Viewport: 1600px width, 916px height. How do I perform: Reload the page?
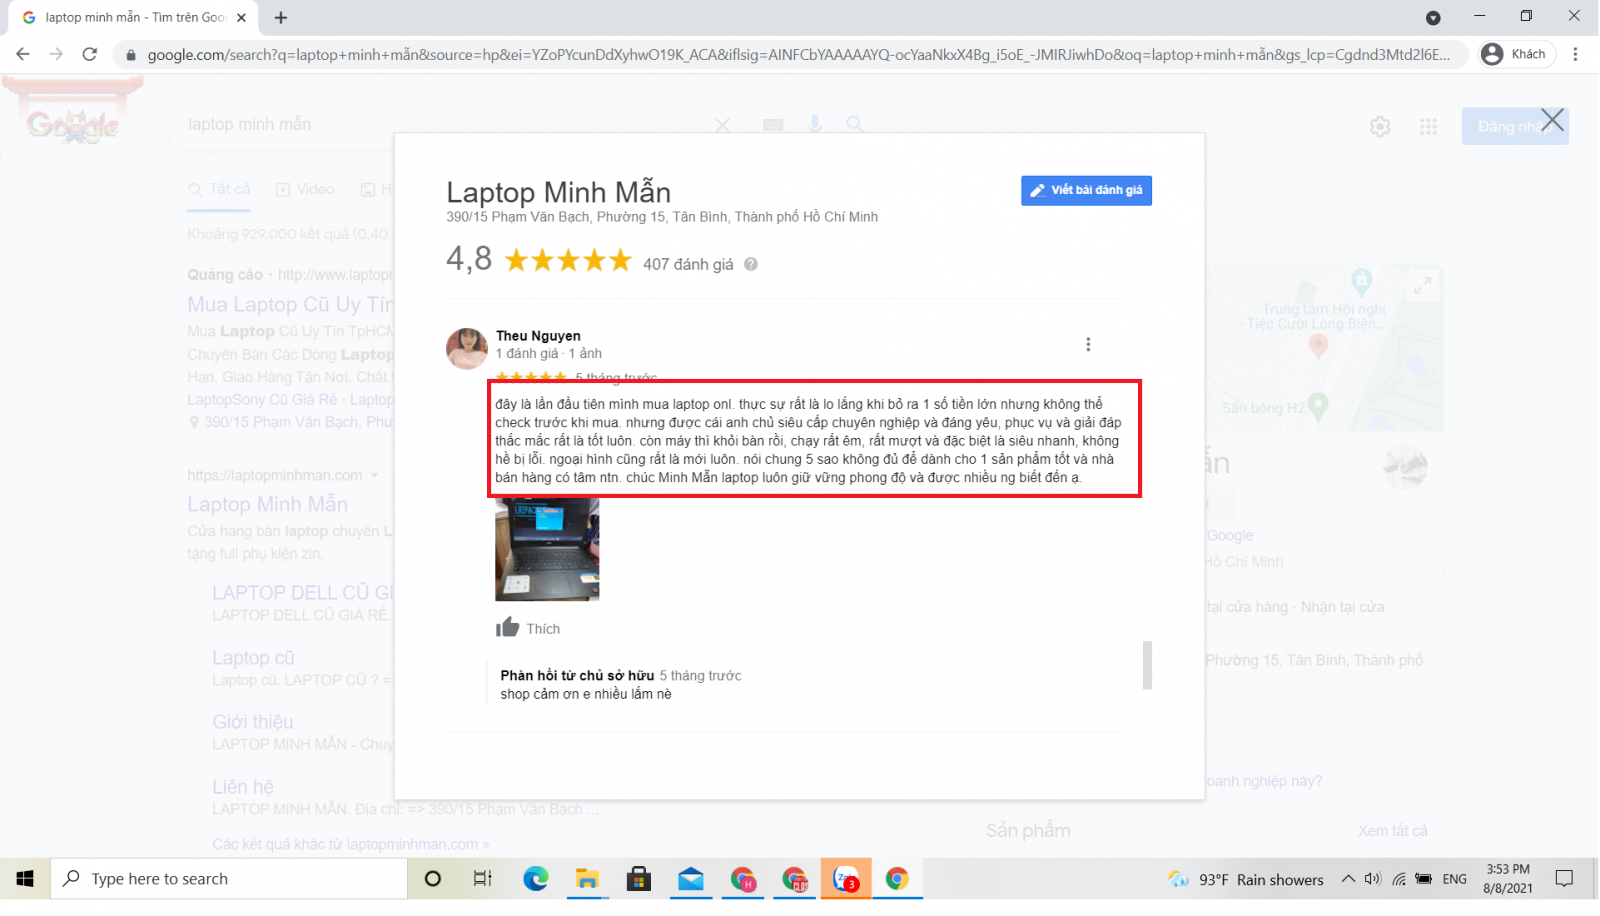pyautogui.click(x=89, y=54)
